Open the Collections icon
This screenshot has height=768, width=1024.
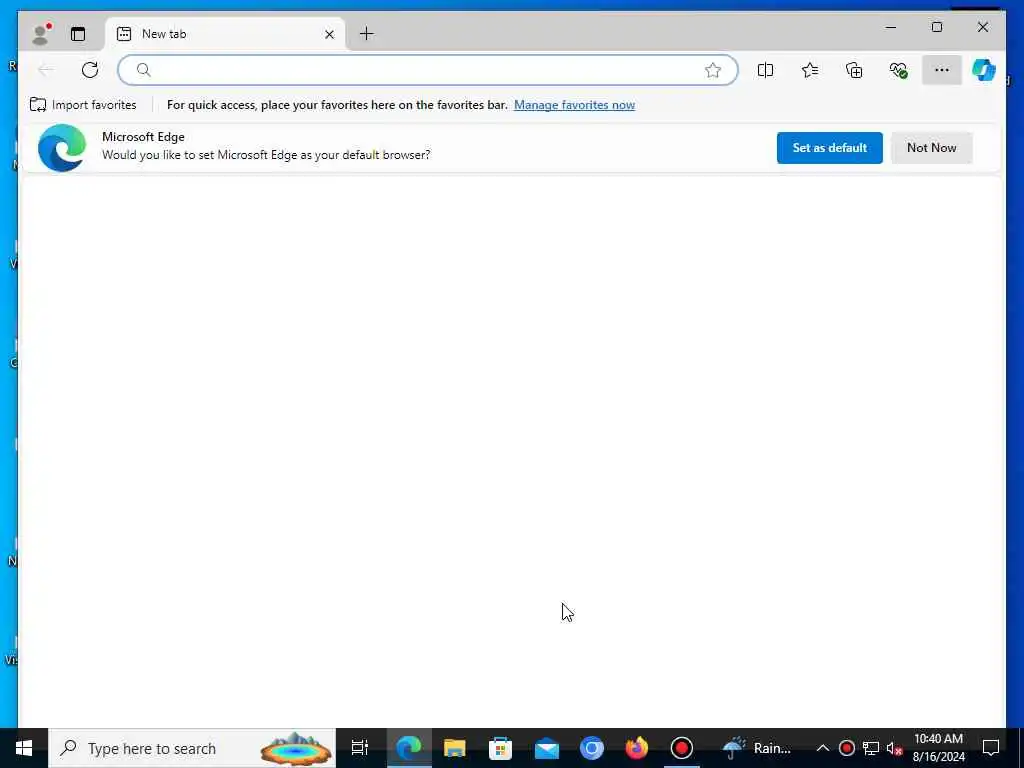(x=854, y=70)
